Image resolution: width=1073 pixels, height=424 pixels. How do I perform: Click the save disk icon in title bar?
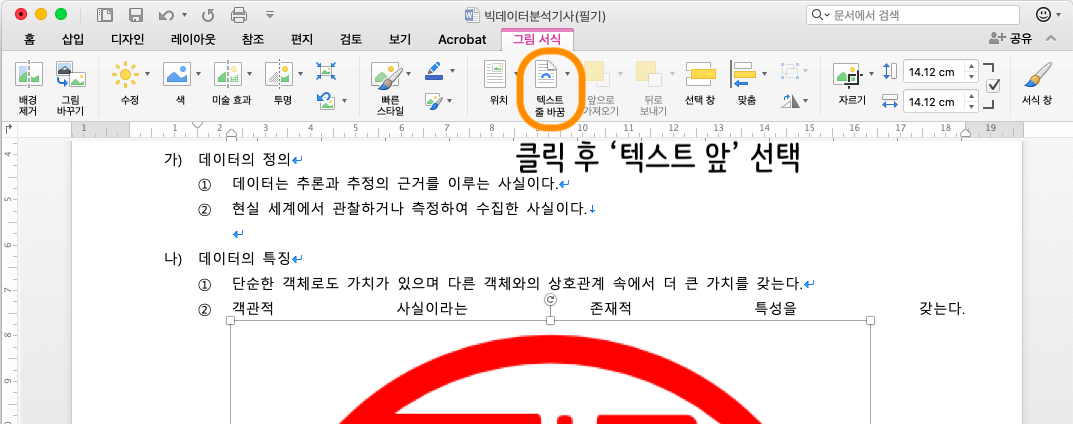click(135, 14)
